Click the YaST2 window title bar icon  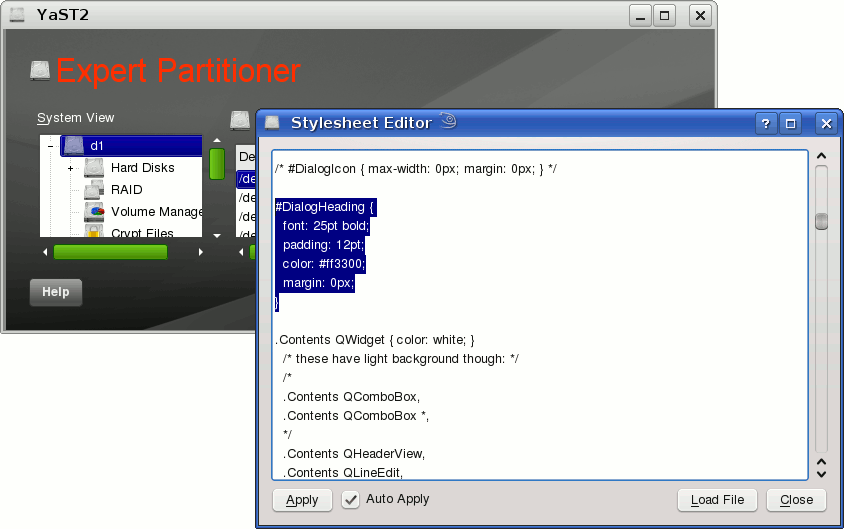pos(17,15)
